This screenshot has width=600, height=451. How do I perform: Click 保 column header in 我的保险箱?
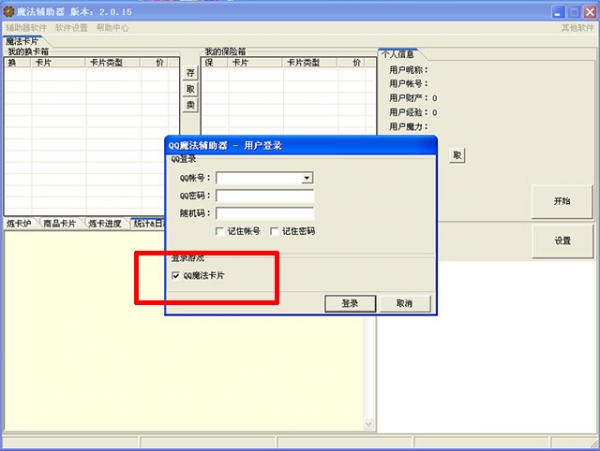tap(215, 63)
